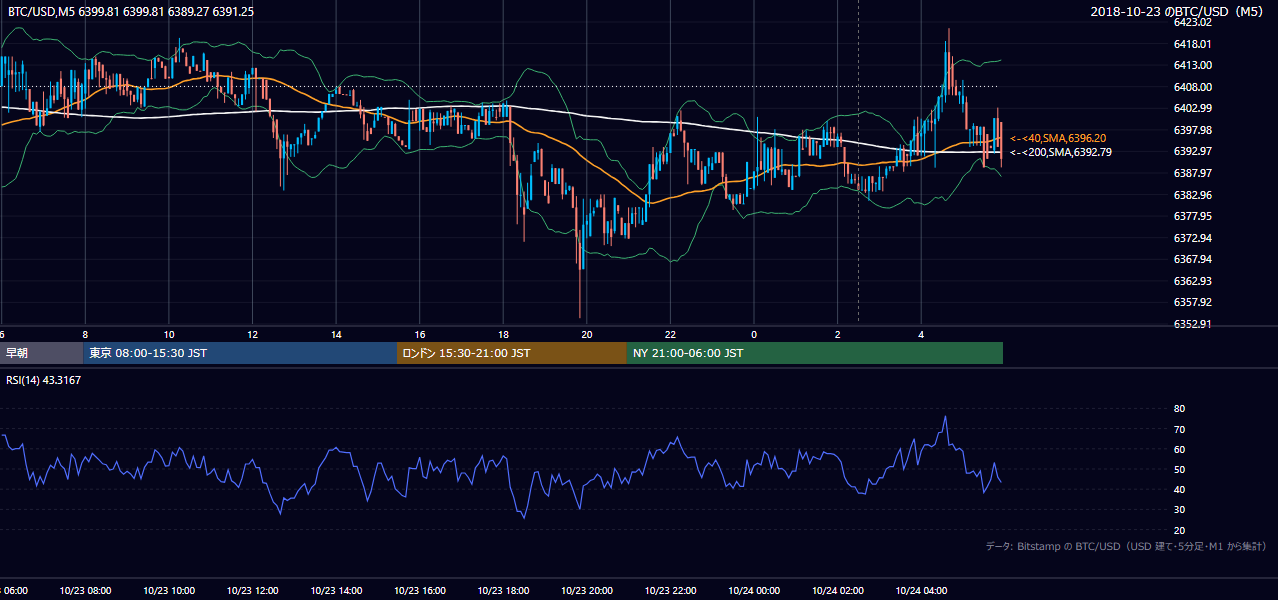Click price axis value 6372.94
This screenshot has height=600, width=1278.
pyautogui.click(x=1193, y=238)
